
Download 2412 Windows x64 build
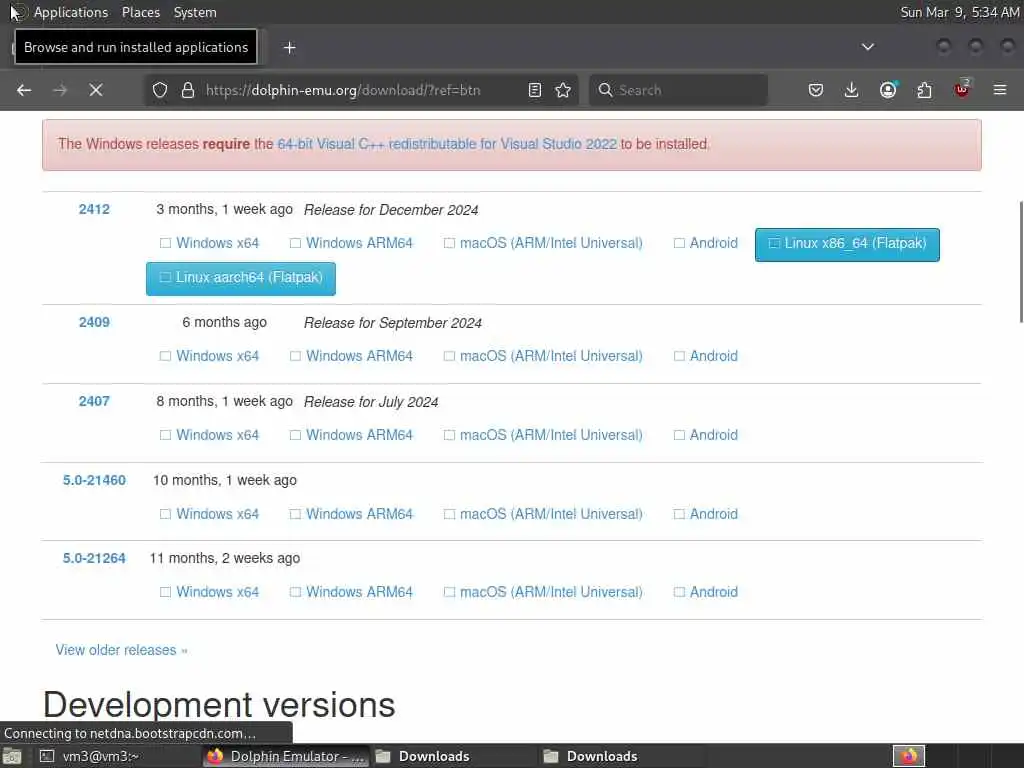point(210,243)
